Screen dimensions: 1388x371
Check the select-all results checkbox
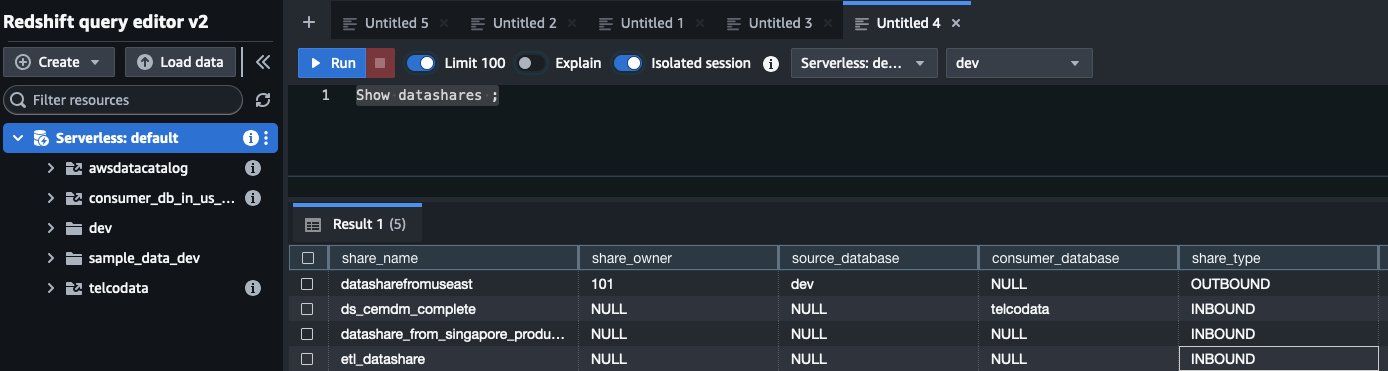308,258
